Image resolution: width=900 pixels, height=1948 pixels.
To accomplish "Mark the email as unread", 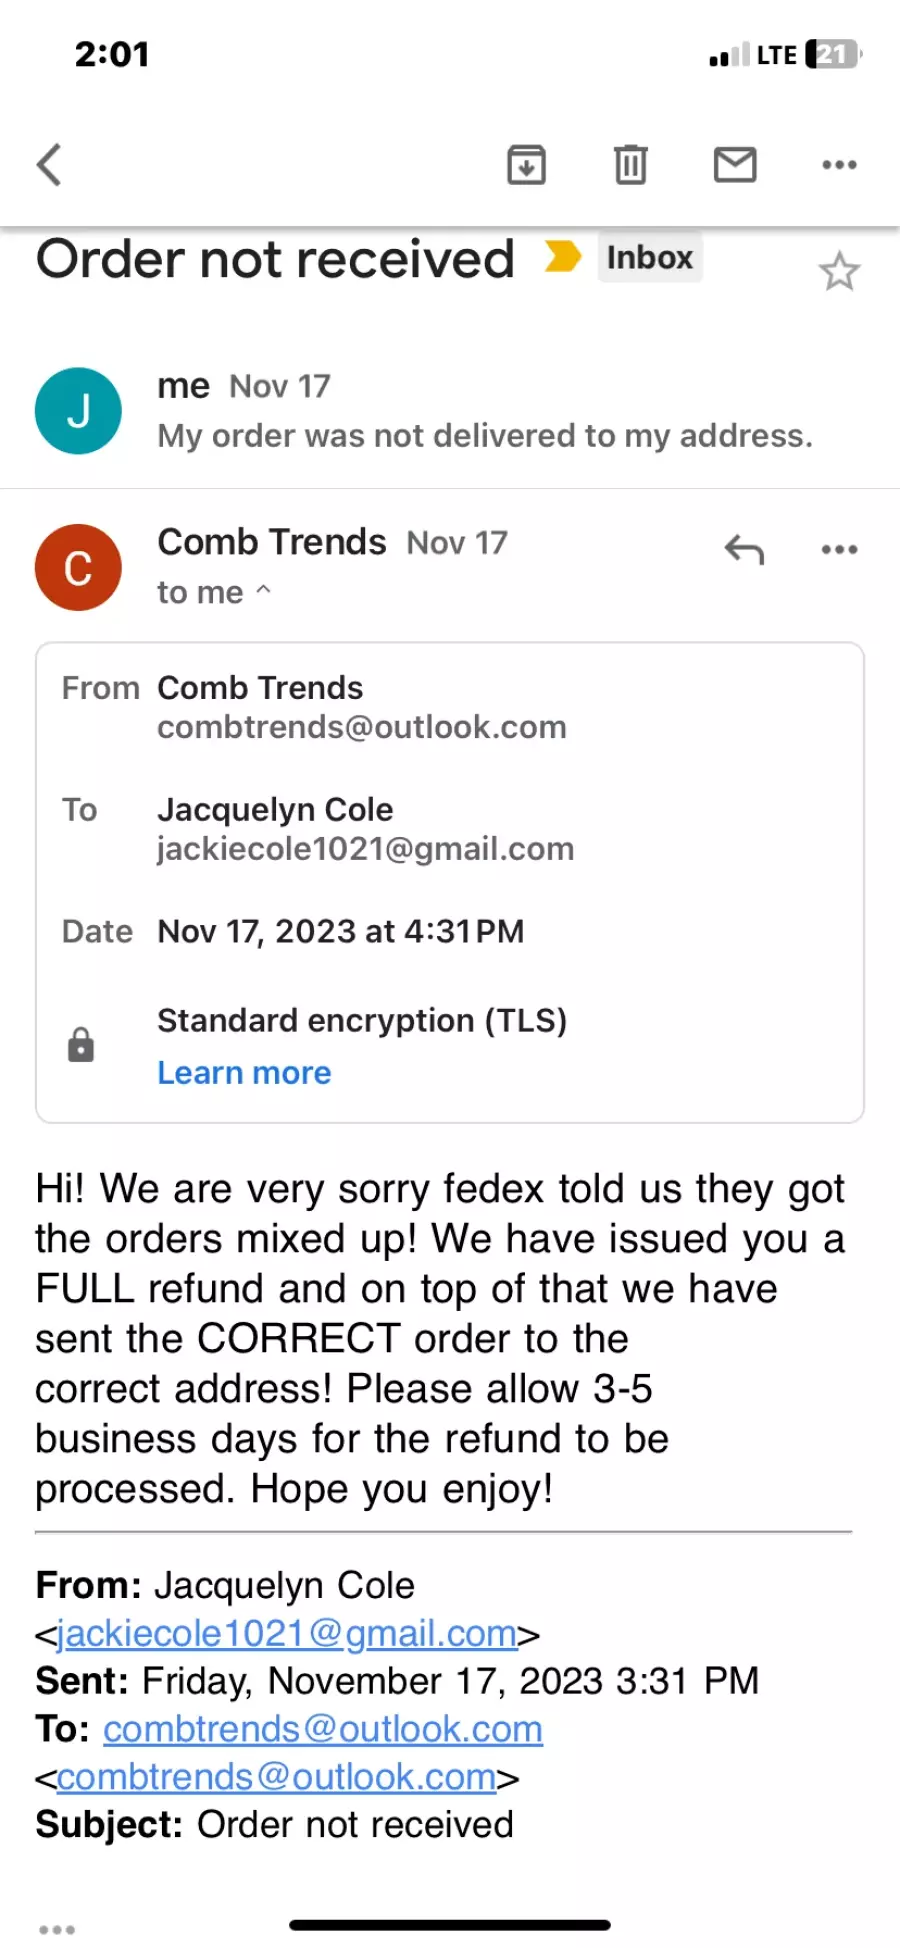I will click(x=735, y=165).
